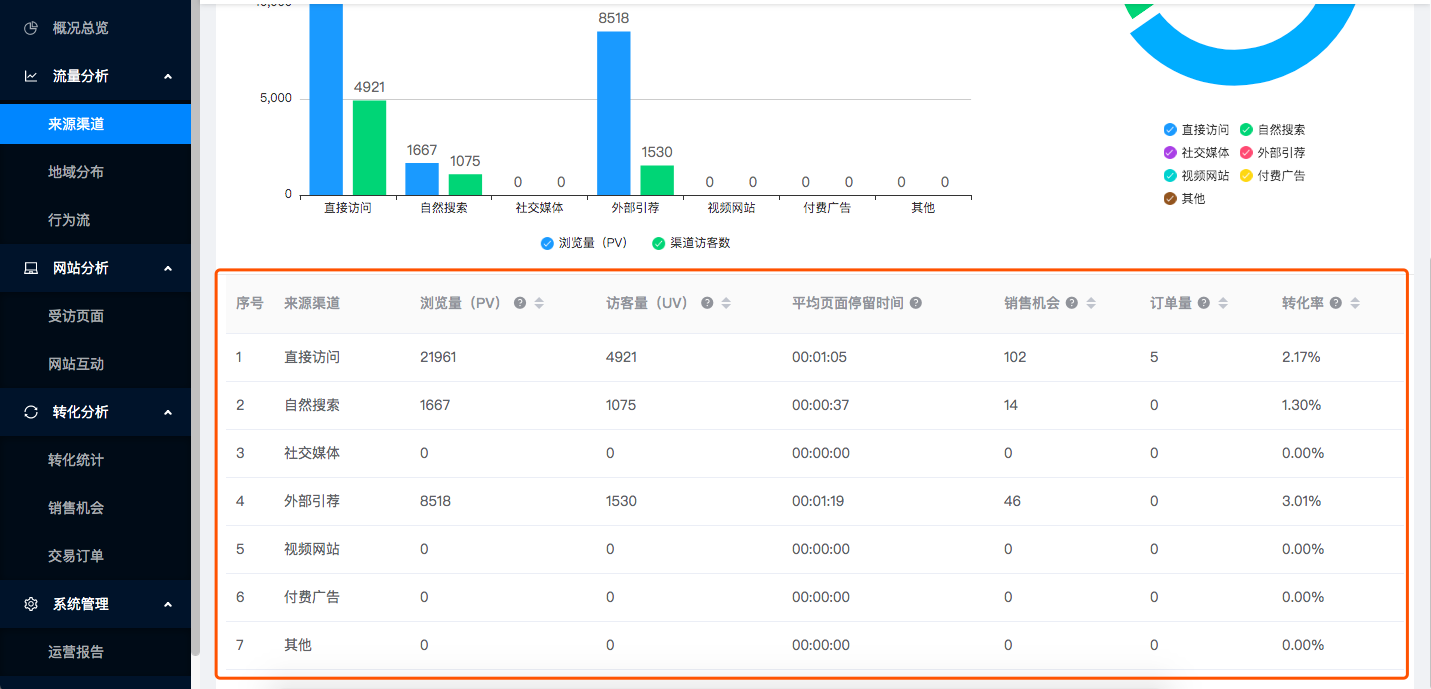Click the 系统管理 gear icon
Screen dimensions: 1431x689
(x=31, y=604)
